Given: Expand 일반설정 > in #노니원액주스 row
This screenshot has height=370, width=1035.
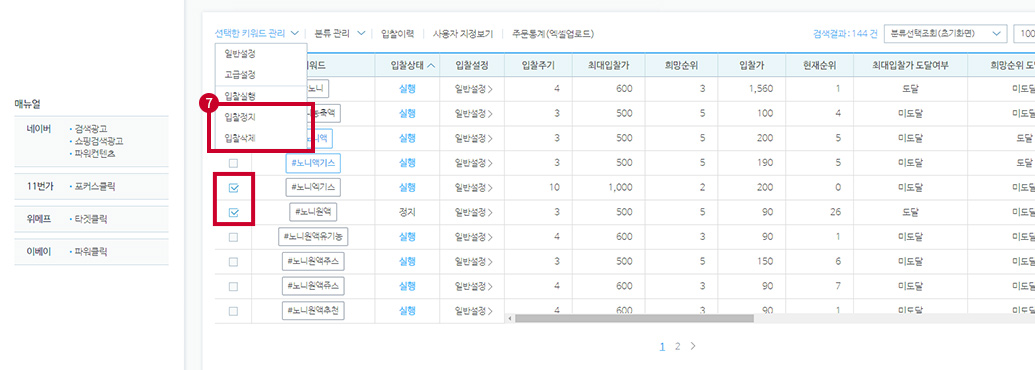Looking at the screenshot, I should coord(474,262).
